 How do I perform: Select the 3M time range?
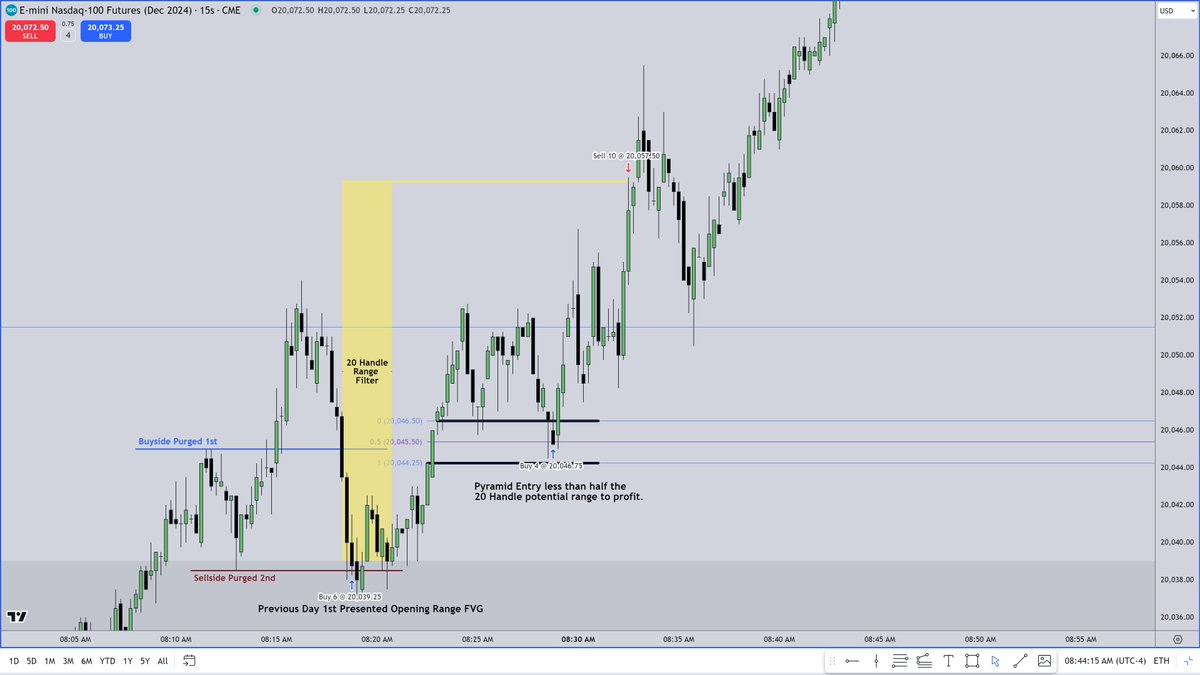coord(68,661)
